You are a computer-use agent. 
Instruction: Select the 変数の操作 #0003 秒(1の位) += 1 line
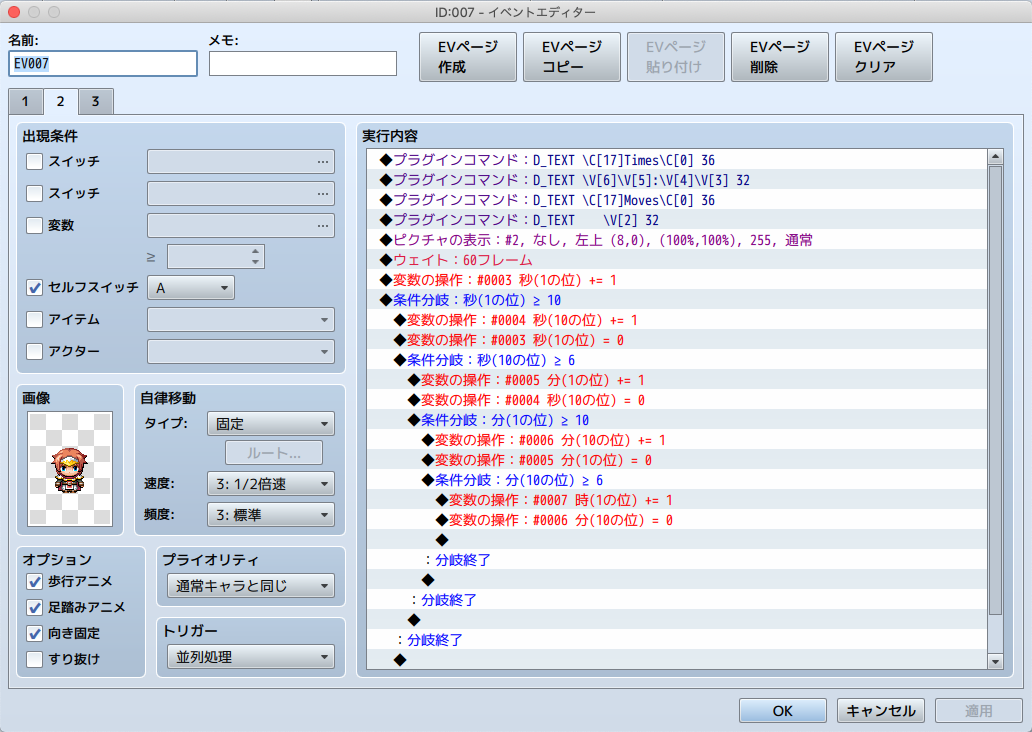[x=677, y=280]
